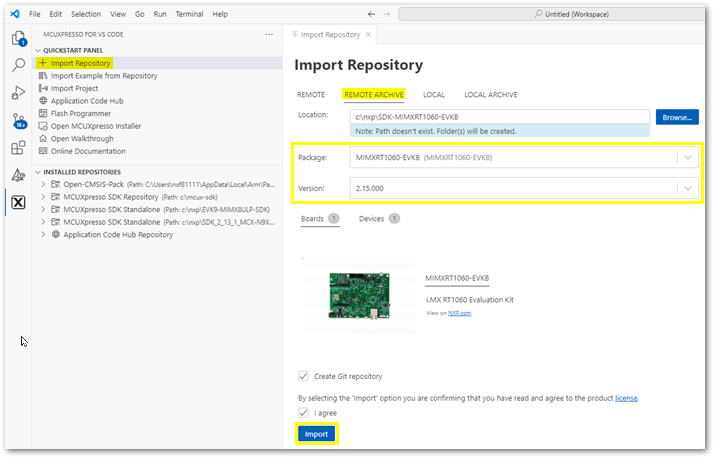Screen dimensions: 714x458
Task: Open the Terminal menu
Action: [189, 14]
